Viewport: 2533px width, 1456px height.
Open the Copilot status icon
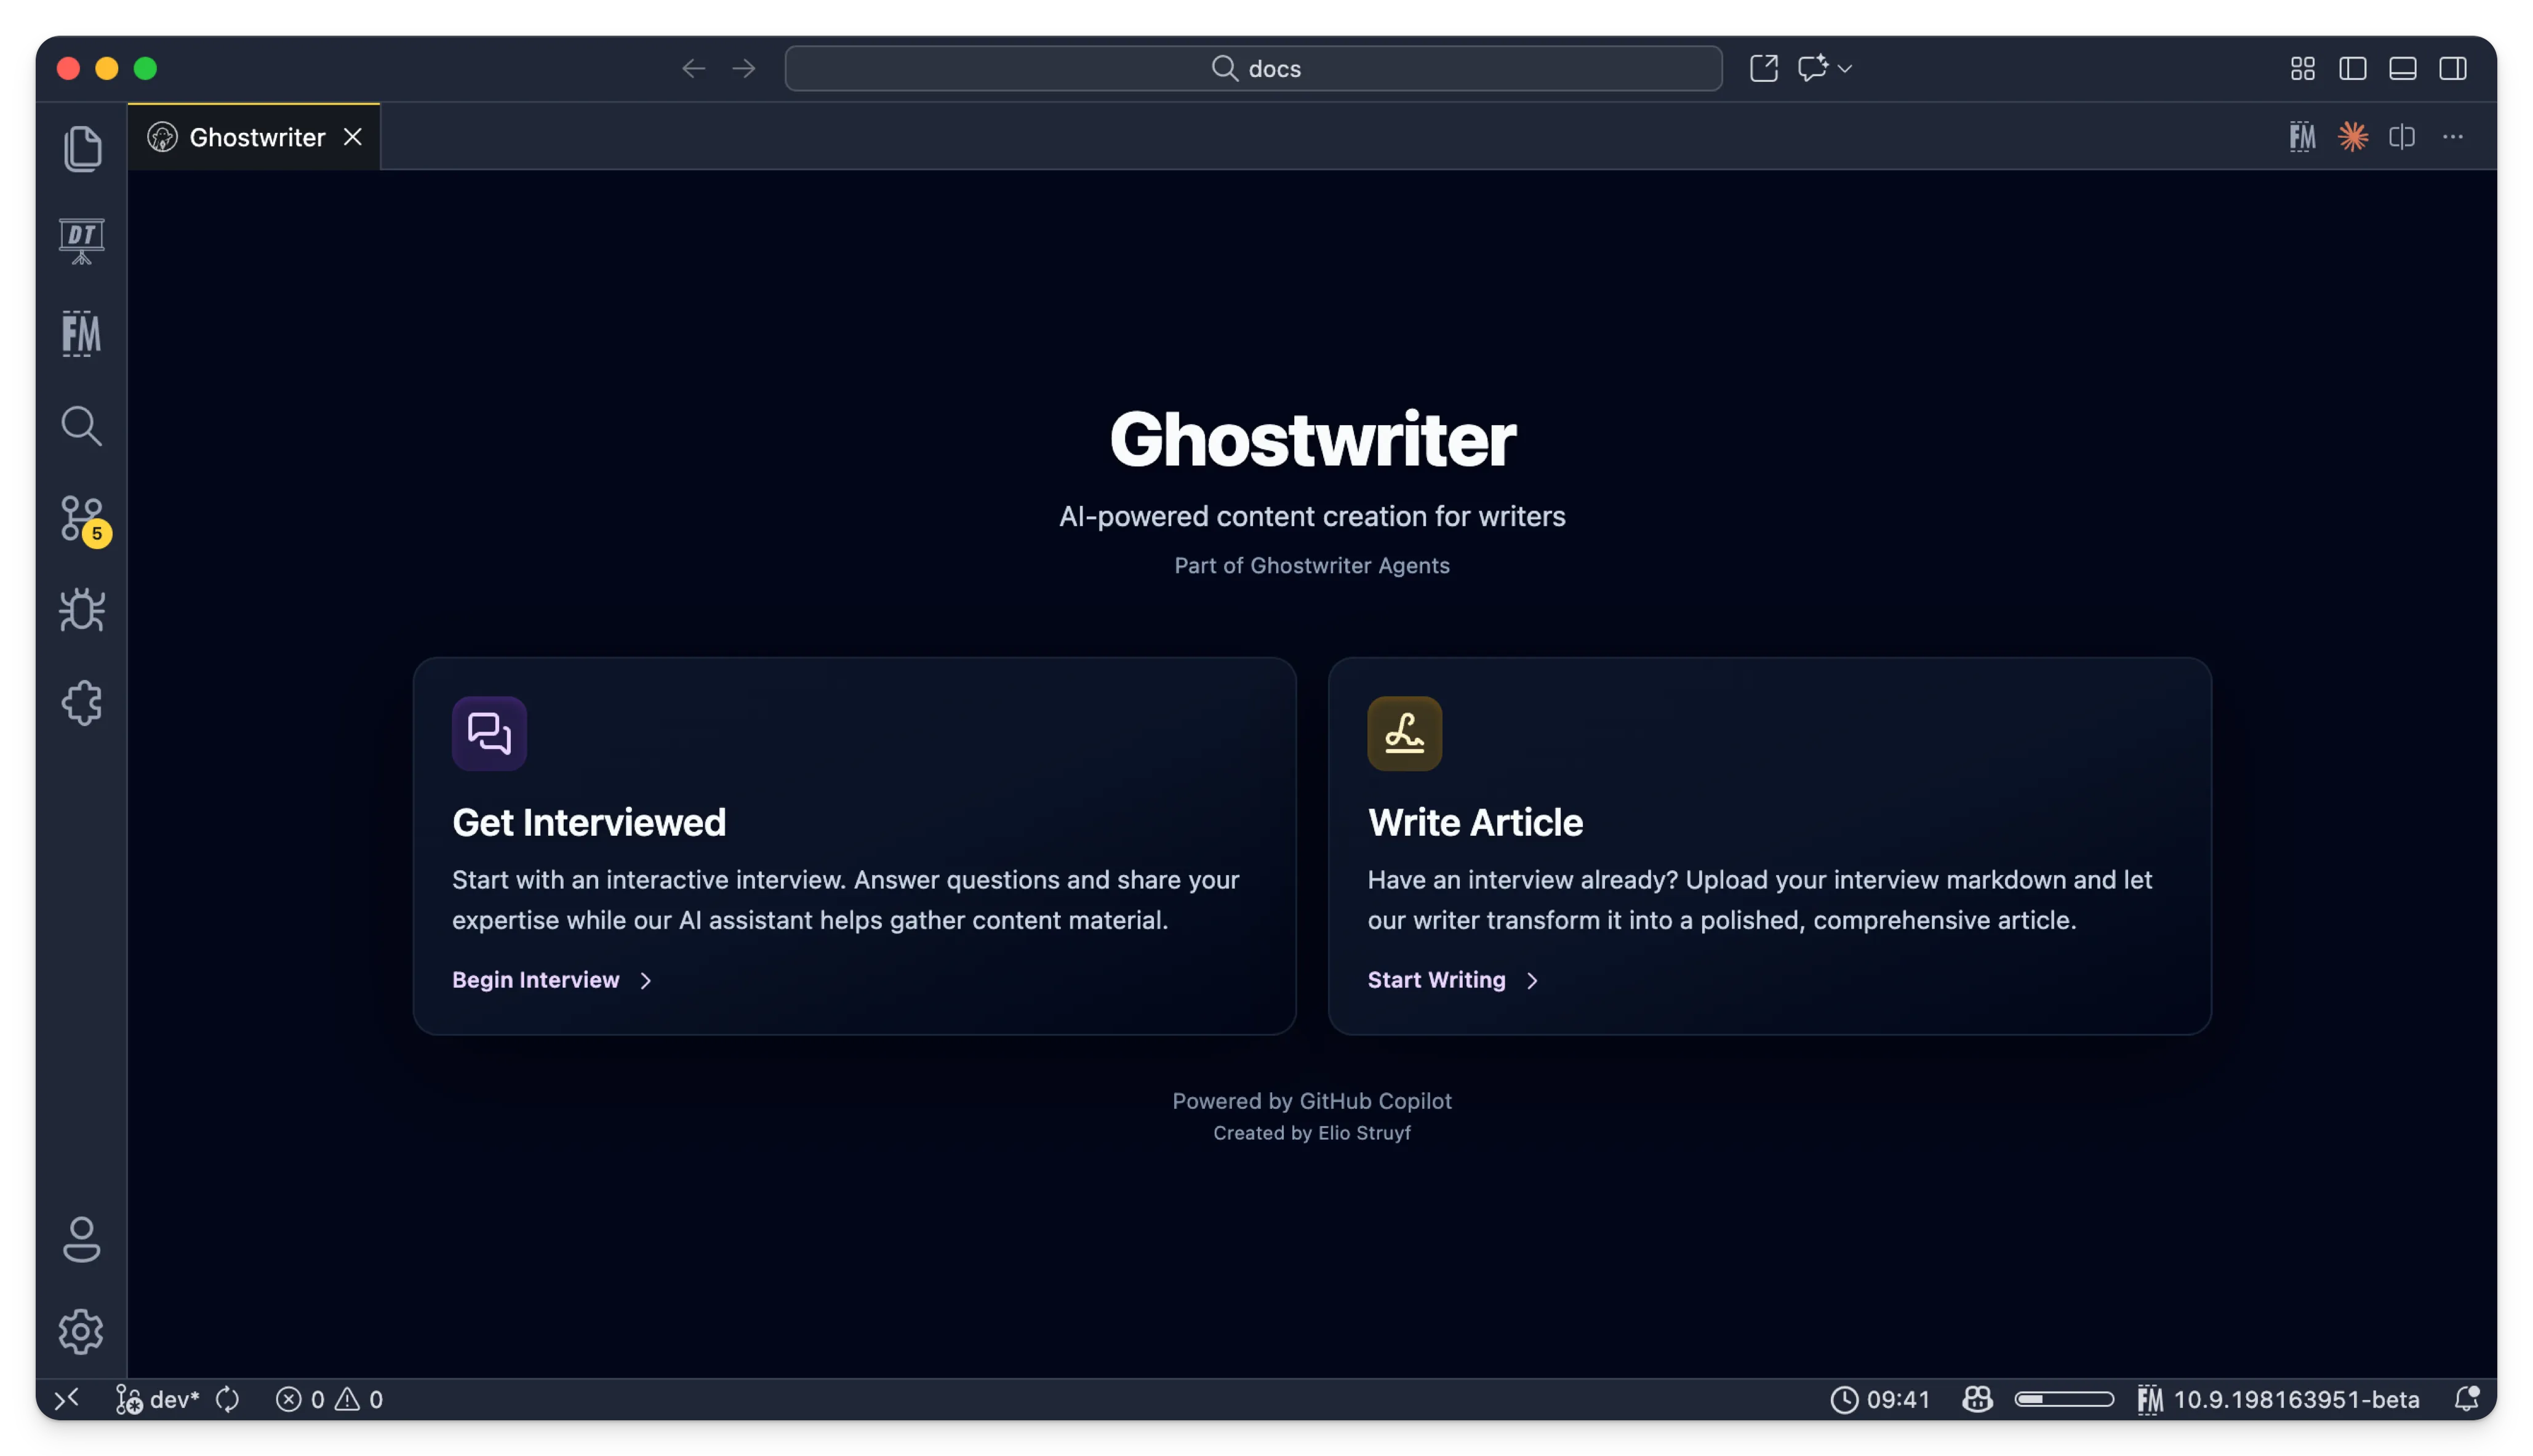click(1977, 1399)
